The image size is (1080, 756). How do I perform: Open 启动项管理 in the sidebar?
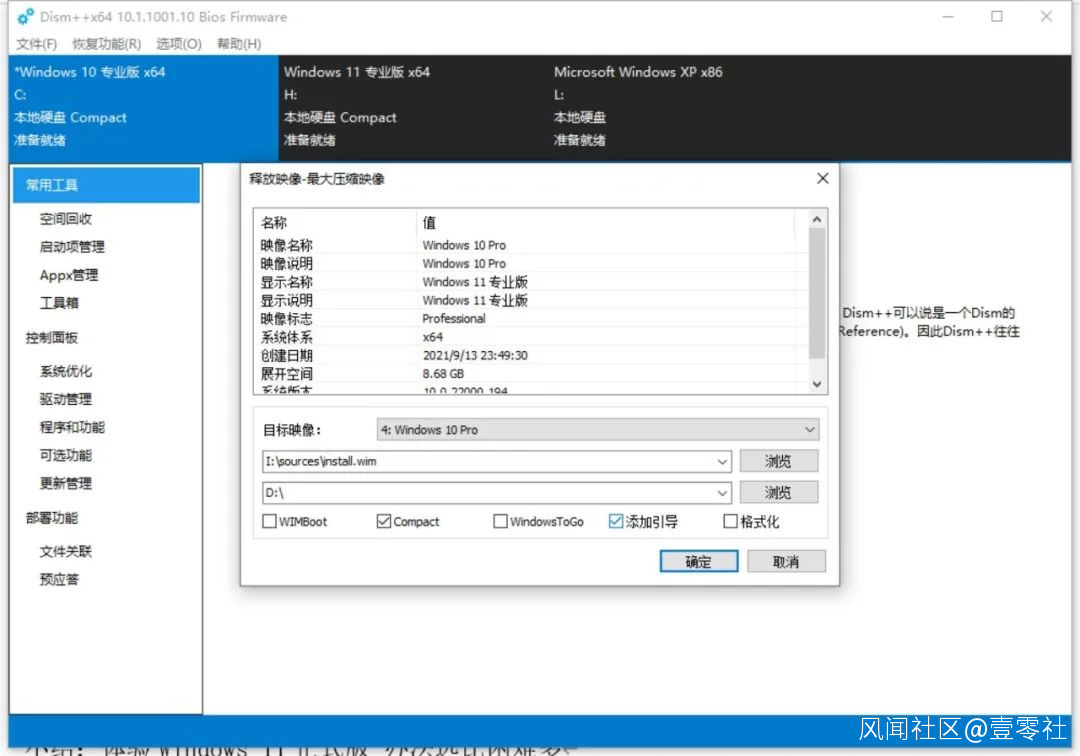tap(72, 246)
